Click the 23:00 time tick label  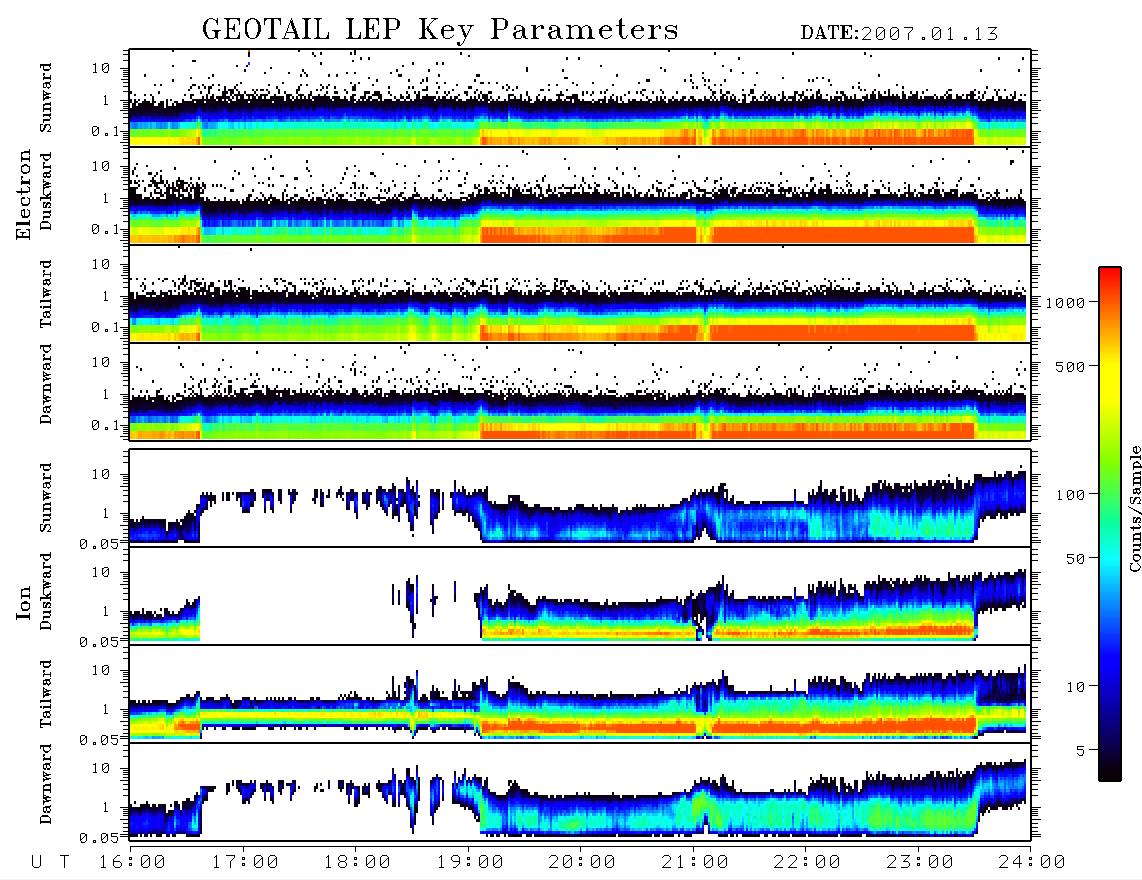[920, 862]
